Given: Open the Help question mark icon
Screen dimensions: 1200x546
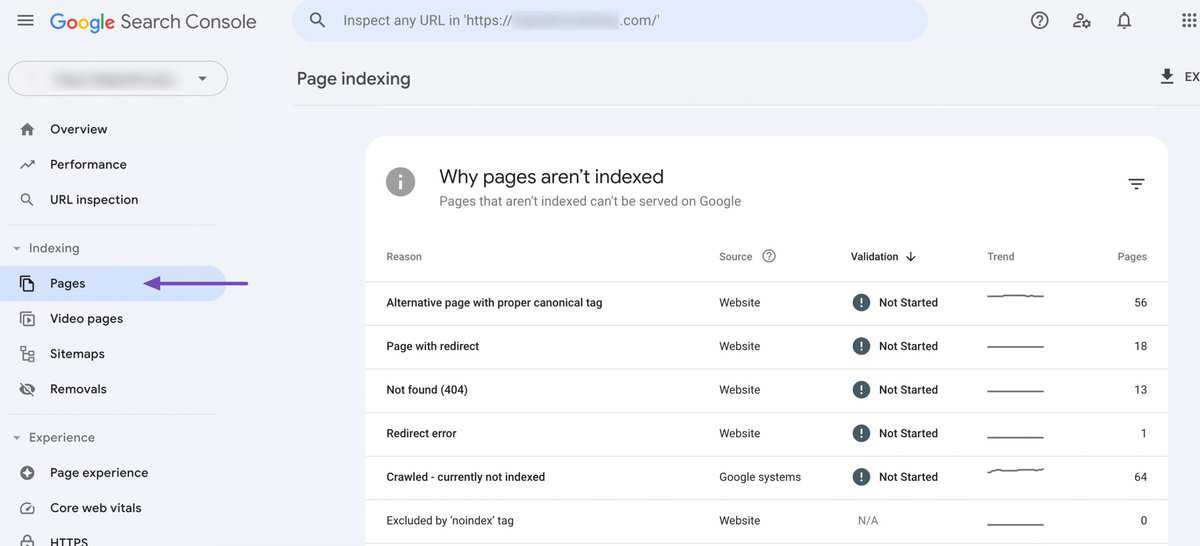Looking at the screenshot, I should [x=1040, y=20].
